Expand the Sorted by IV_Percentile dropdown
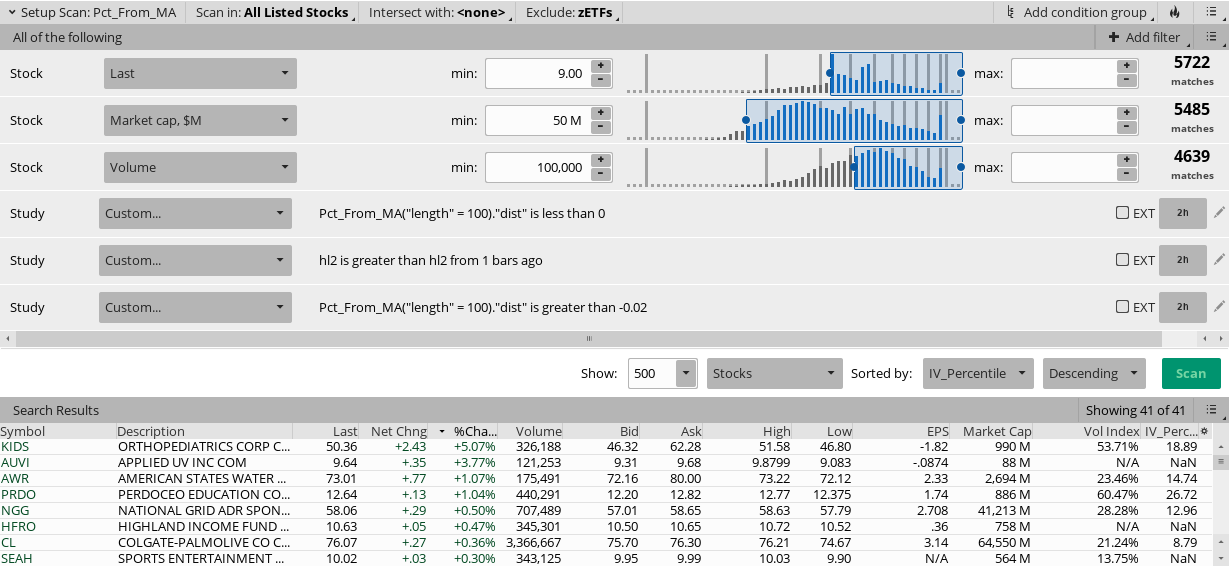This screenshot has height=566, width=1229. click(977, 374)
